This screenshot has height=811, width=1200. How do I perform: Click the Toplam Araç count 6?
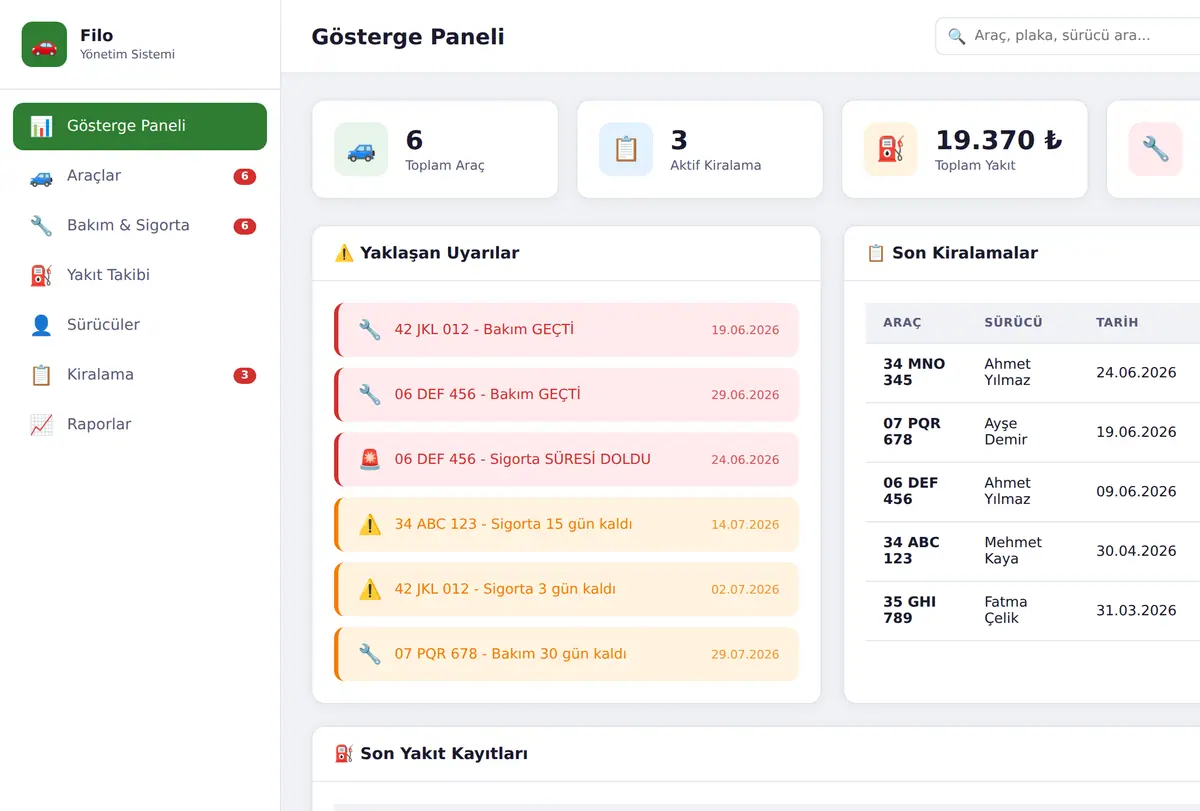point(414,140)
